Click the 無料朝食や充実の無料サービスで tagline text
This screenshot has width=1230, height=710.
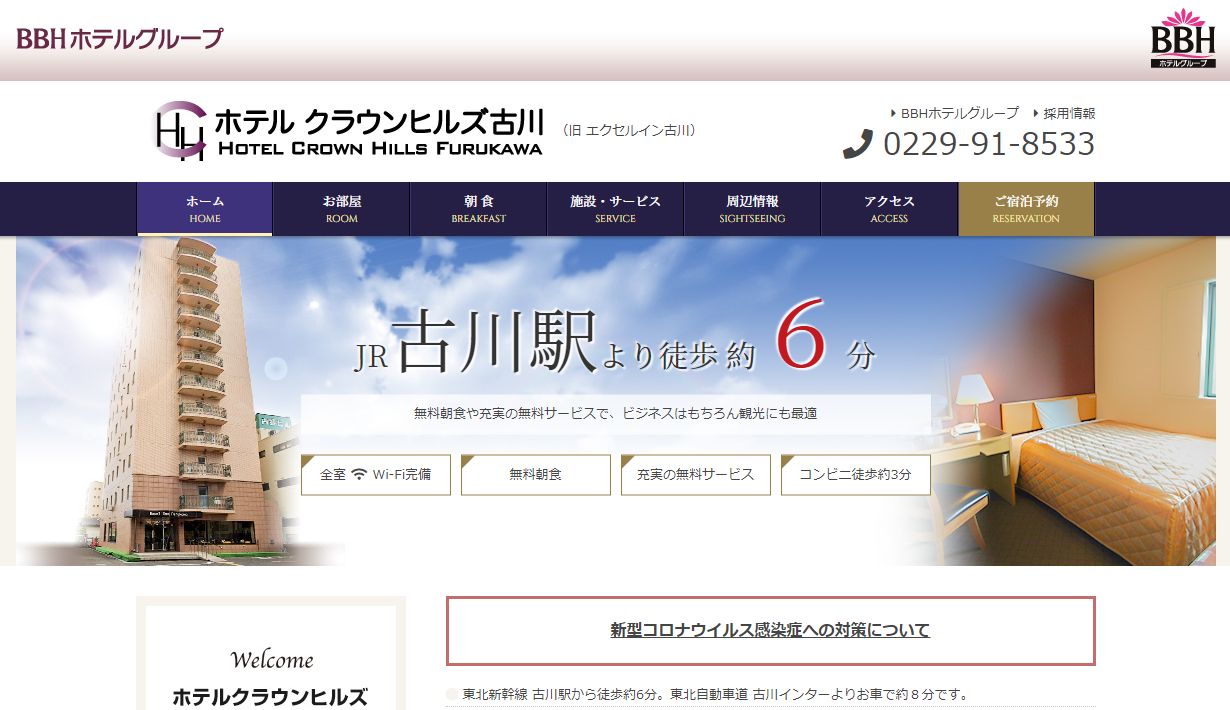click(615, 413)
